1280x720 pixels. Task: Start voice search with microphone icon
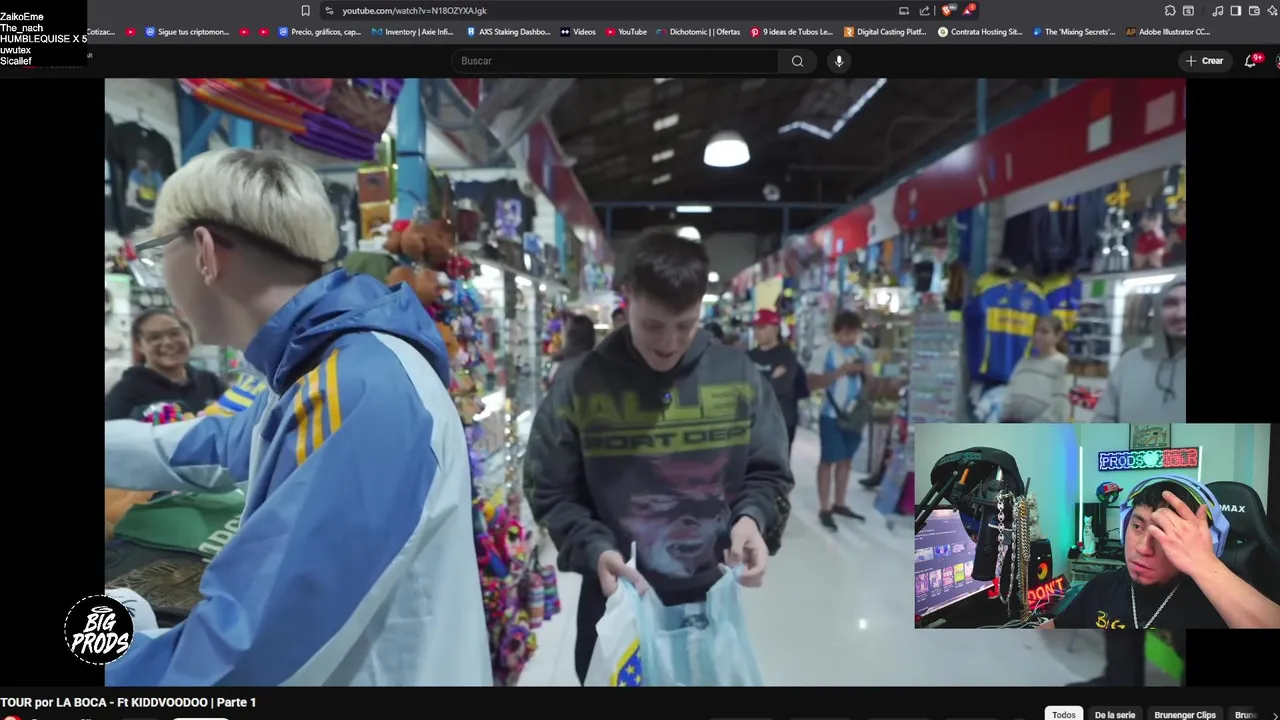tap(839, 61)
